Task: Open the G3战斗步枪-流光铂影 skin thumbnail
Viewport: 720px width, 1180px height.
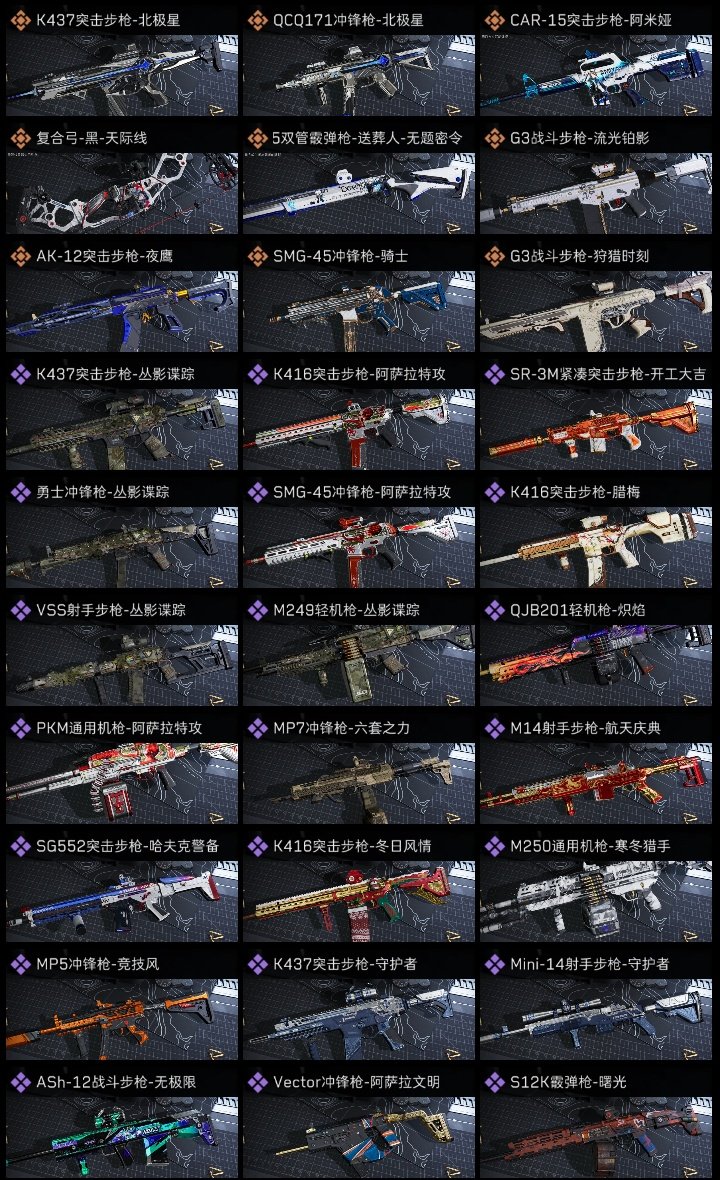Action: click(596, 193)
